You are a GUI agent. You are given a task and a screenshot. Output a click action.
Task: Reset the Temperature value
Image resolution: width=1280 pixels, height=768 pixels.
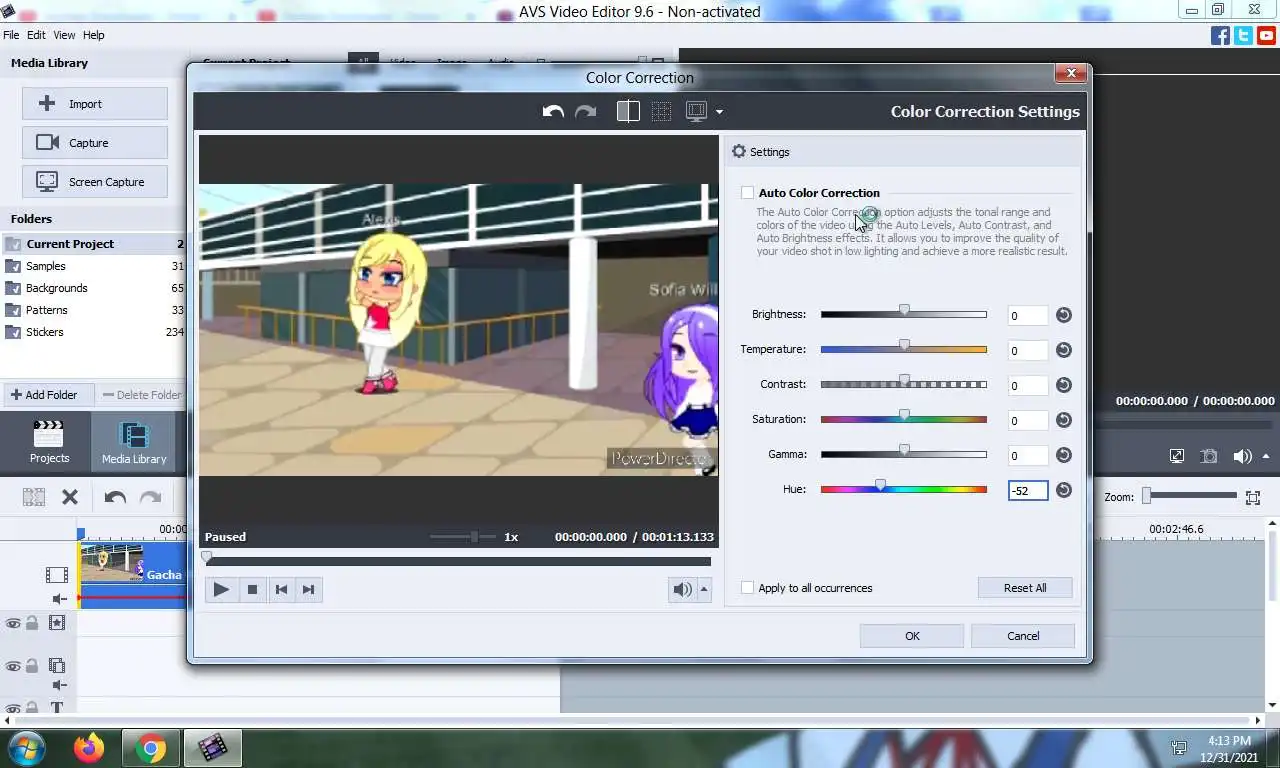tap(1064, 350)
